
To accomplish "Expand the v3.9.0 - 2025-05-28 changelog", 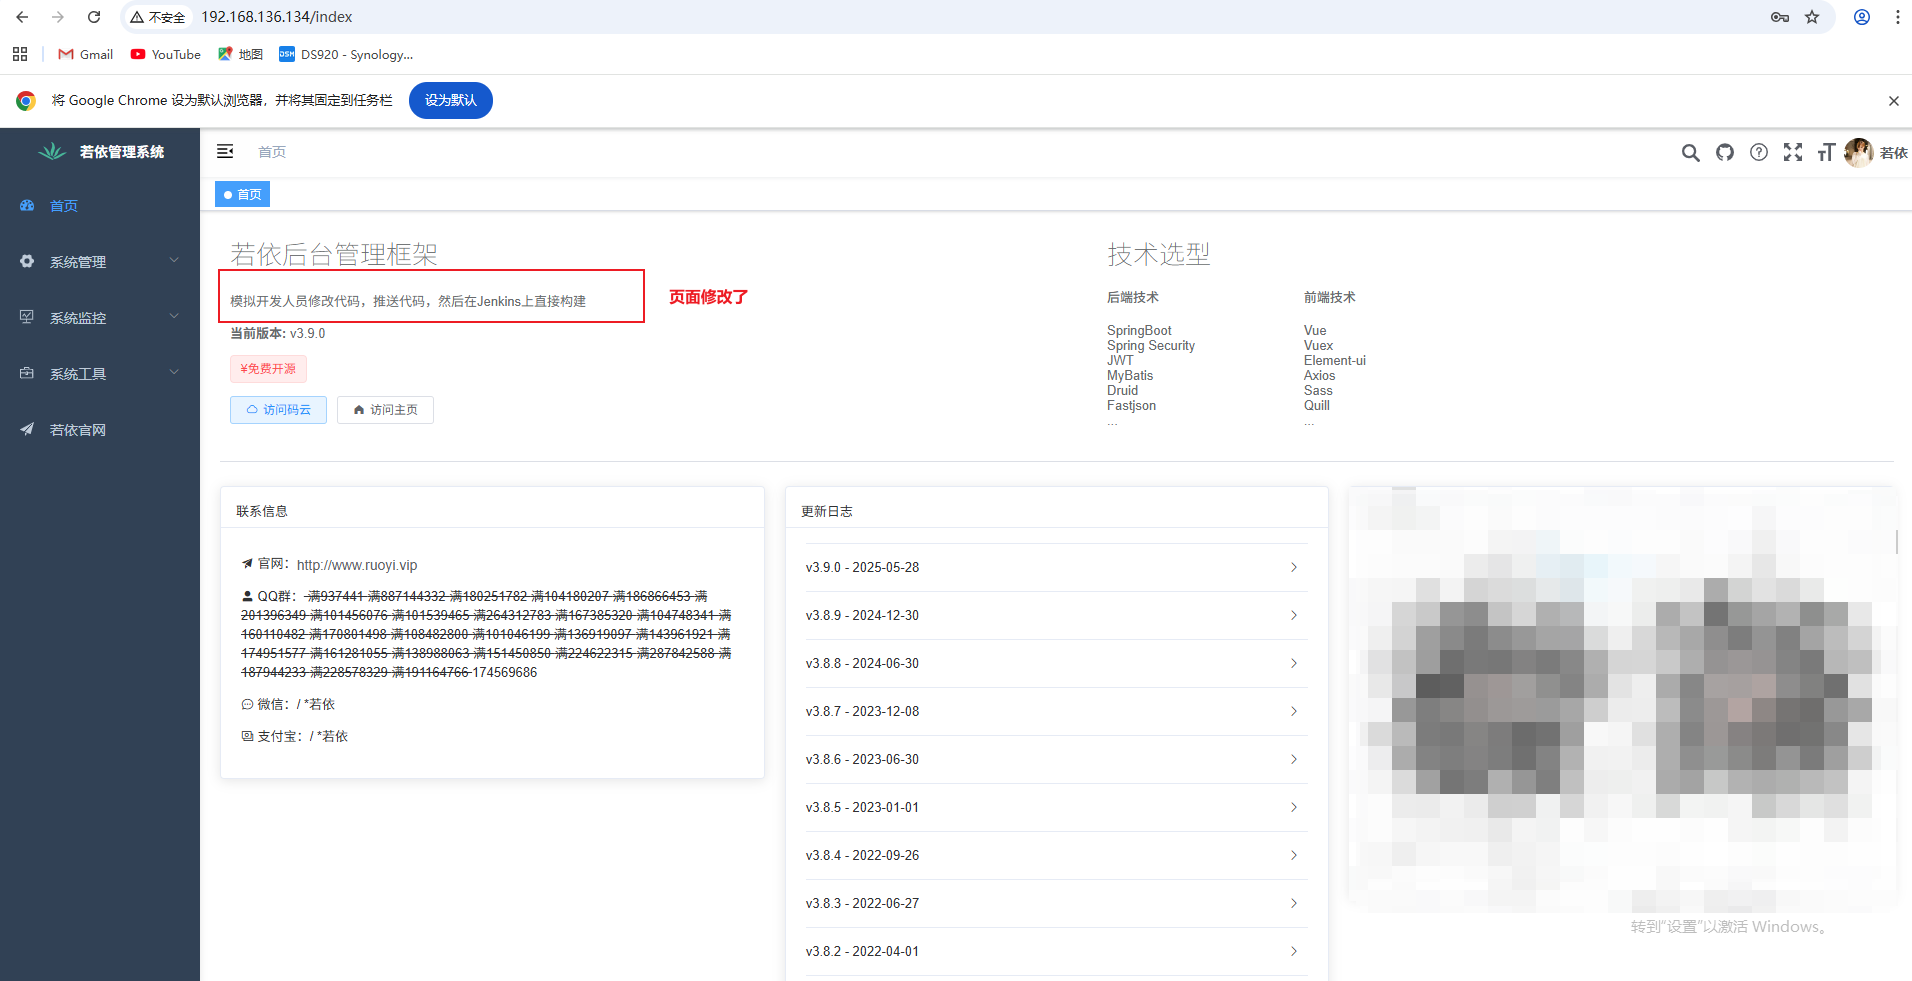I will [x=1056, y=567].
